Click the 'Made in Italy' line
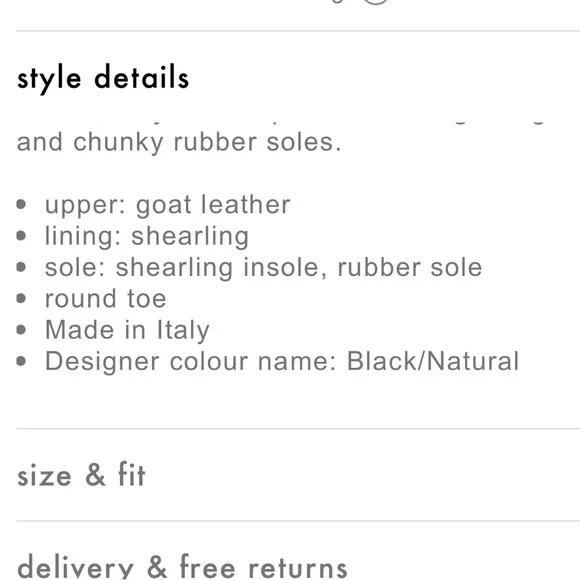Viewport: 580px width, 580px height. (127, 330)
